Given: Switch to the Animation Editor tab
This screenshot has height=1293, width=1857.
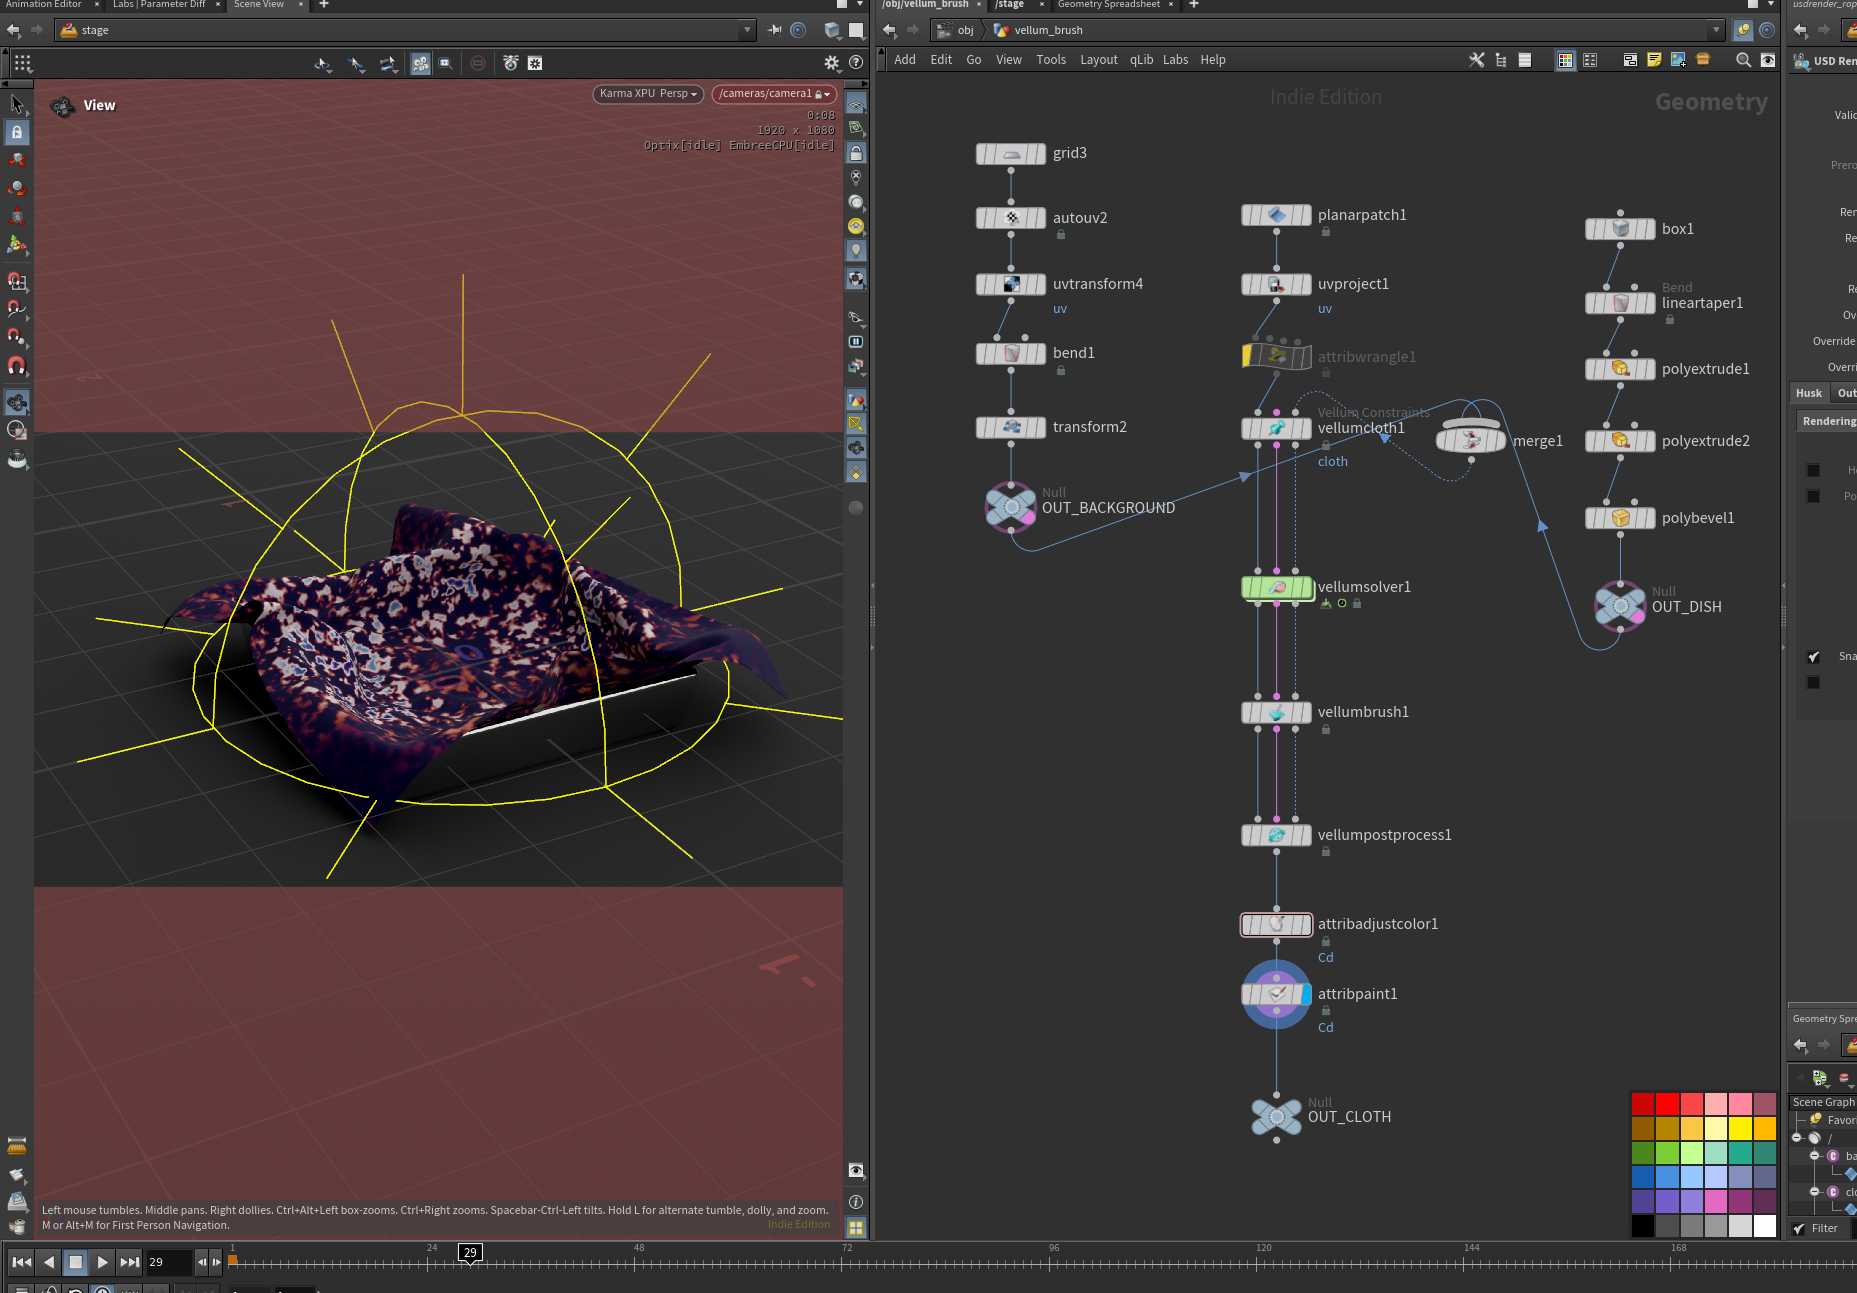Looking at the screenshot, I should 44,5.
